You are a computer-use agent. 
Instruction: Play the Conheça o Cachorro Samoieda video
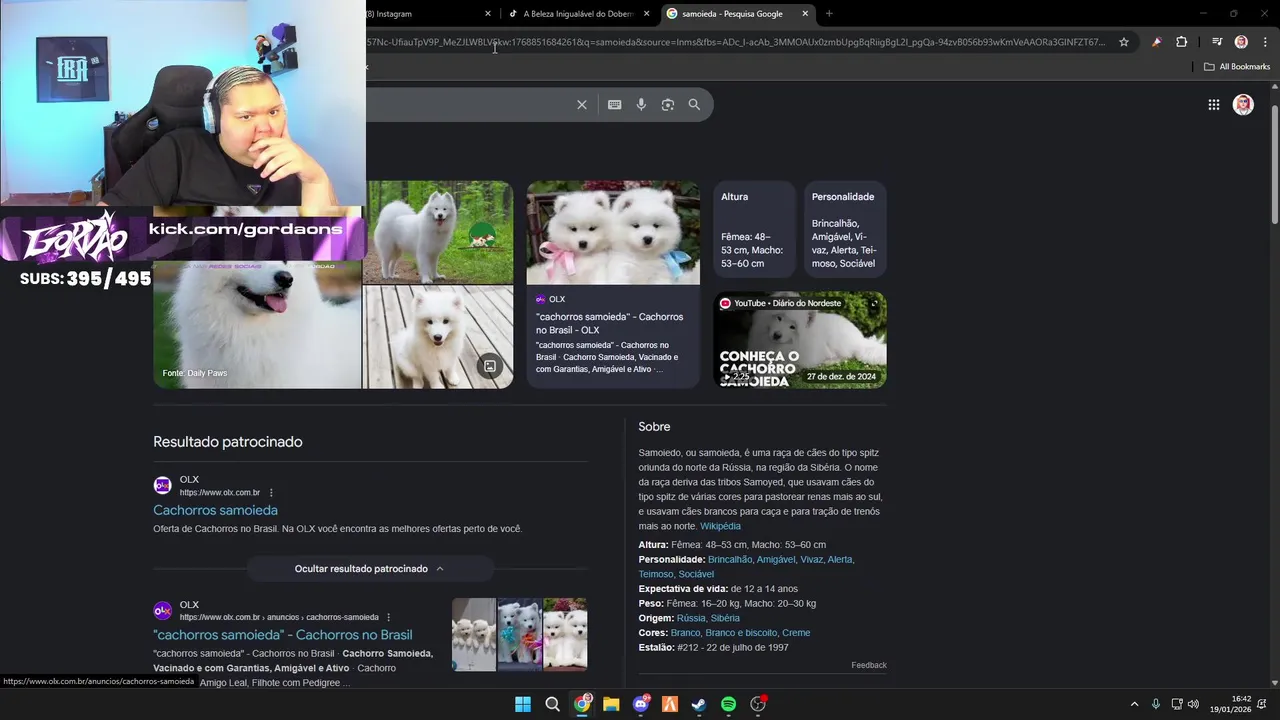800,340
